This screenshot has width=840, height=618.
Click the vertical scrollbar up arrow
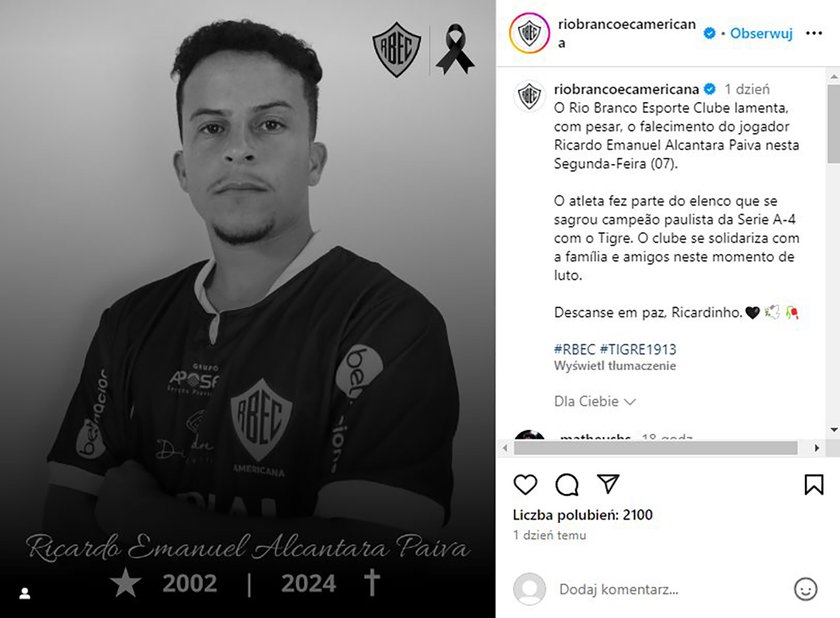(834, 77)
